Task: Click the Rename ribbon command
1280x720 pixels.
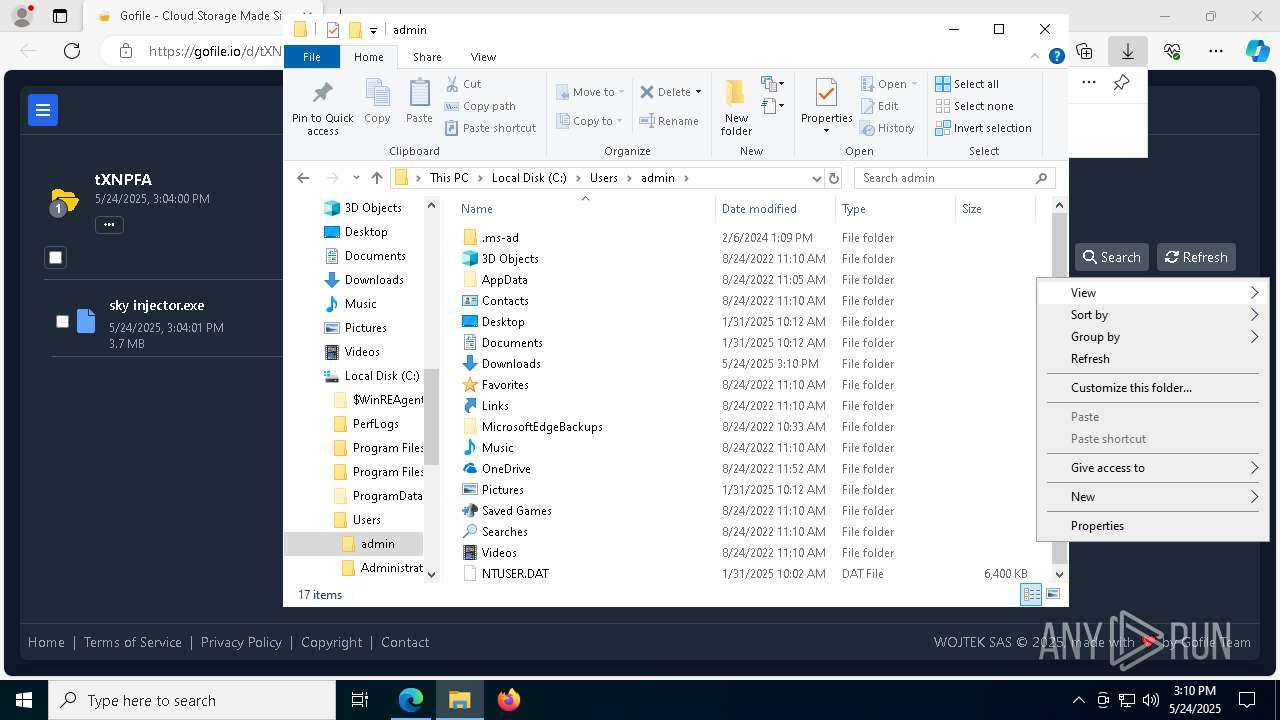Action: (x=669, y=121)
